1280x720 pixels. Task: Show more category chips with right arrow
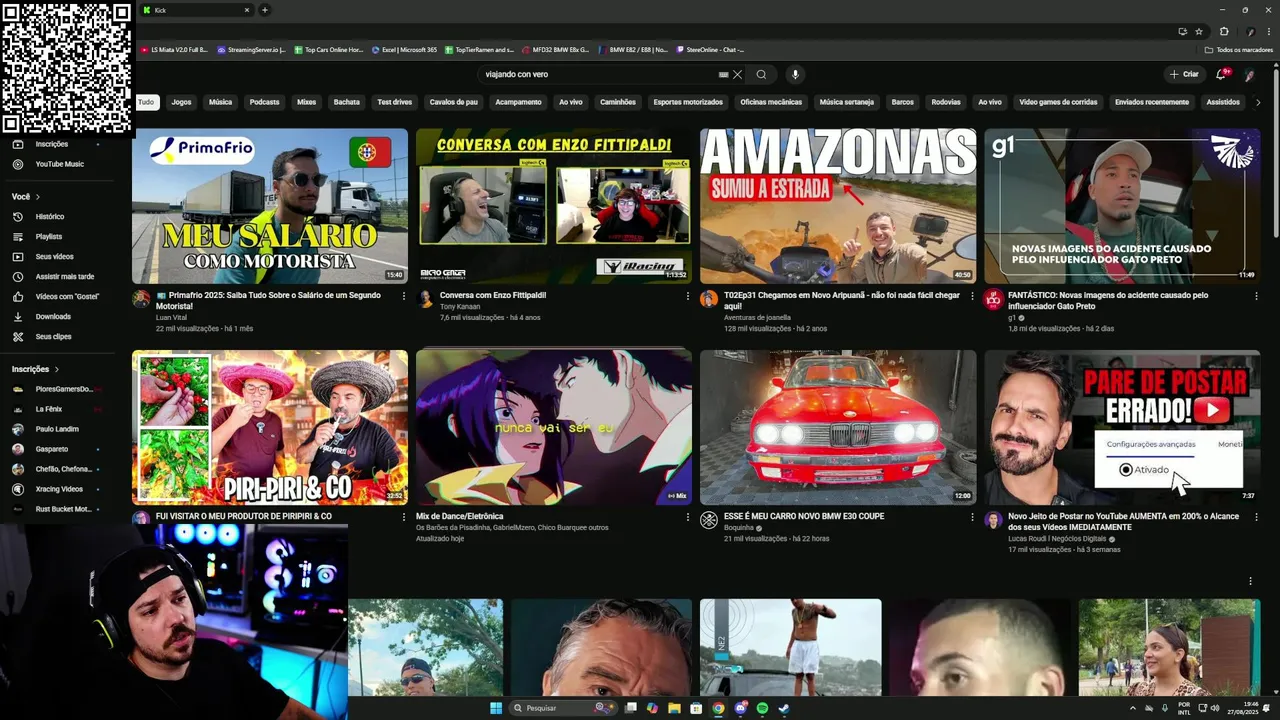(1257, 102)
